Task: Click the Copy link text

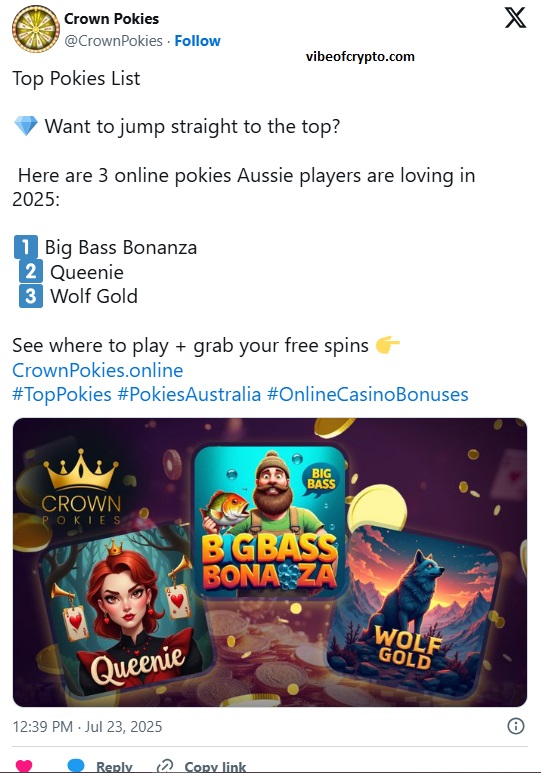Action: [215, 767]
